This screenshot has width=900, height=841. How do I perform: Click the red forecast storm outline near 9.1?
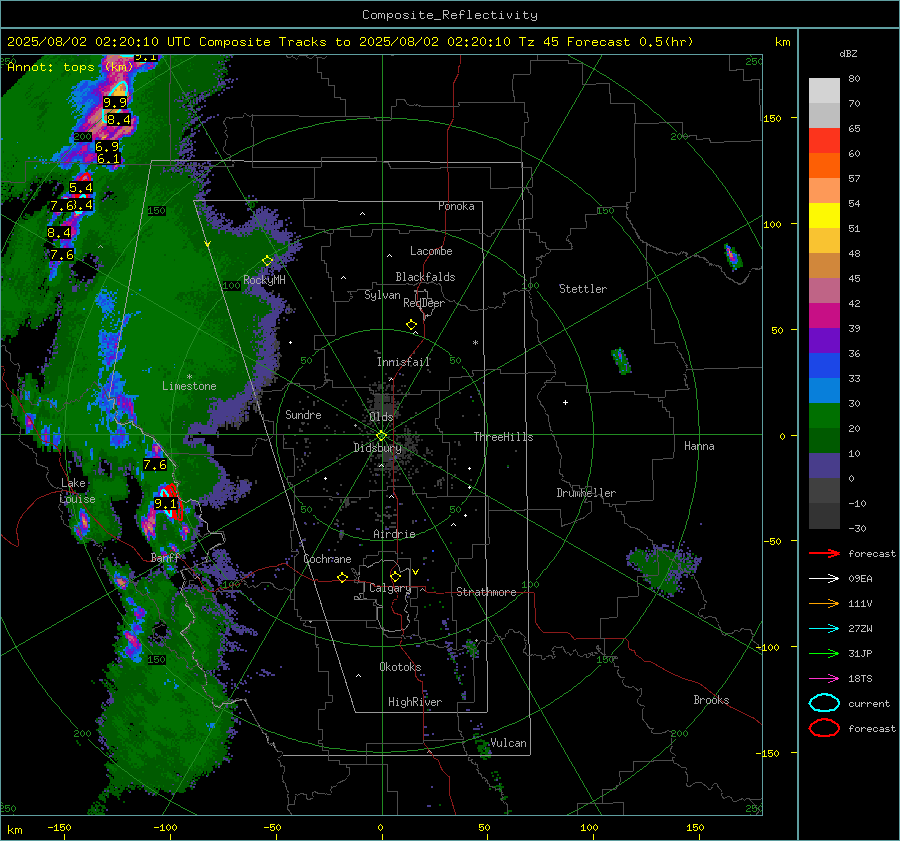(x=174, y=501)
